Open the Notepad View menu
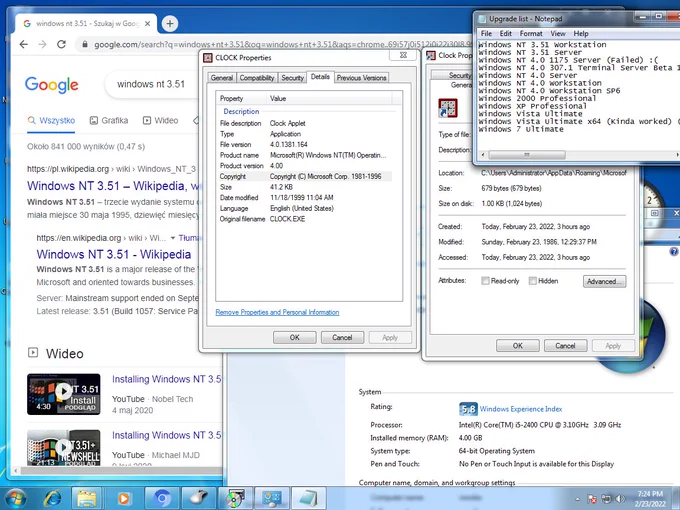This screenshot has height=510, width=680. pos(558,33)
